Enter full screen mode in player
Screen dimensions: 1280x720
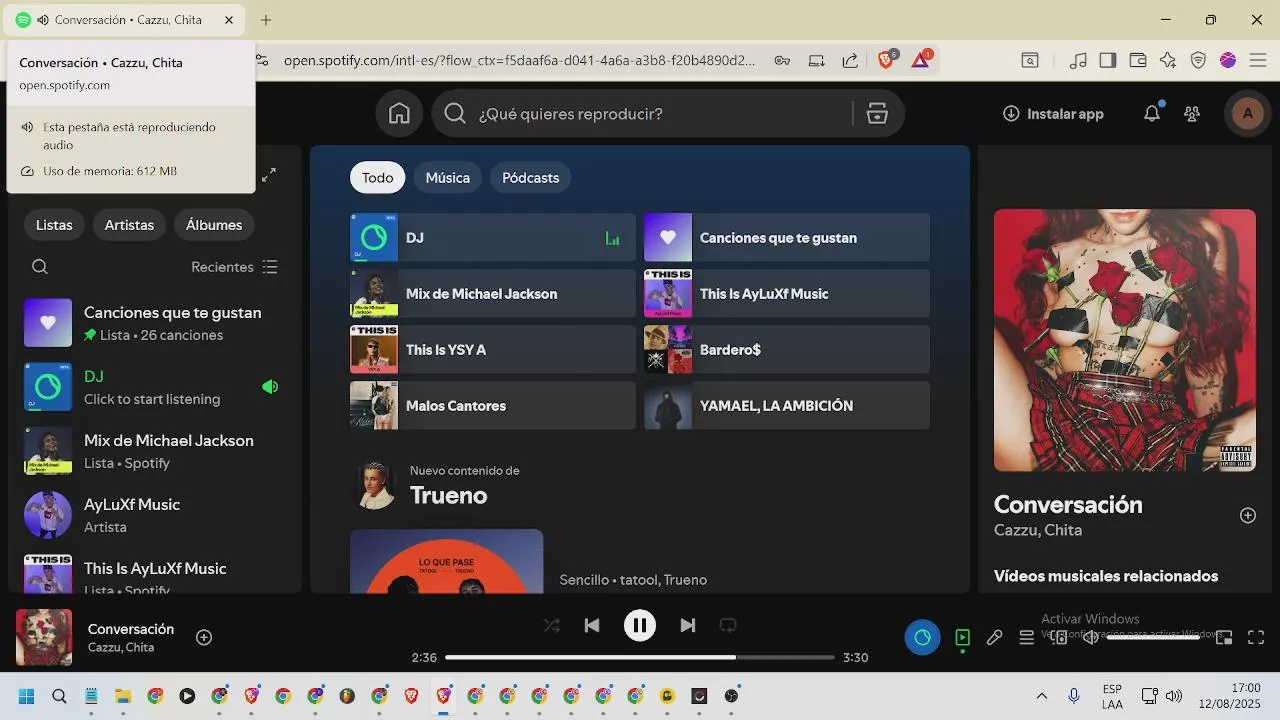point(1256,637)
